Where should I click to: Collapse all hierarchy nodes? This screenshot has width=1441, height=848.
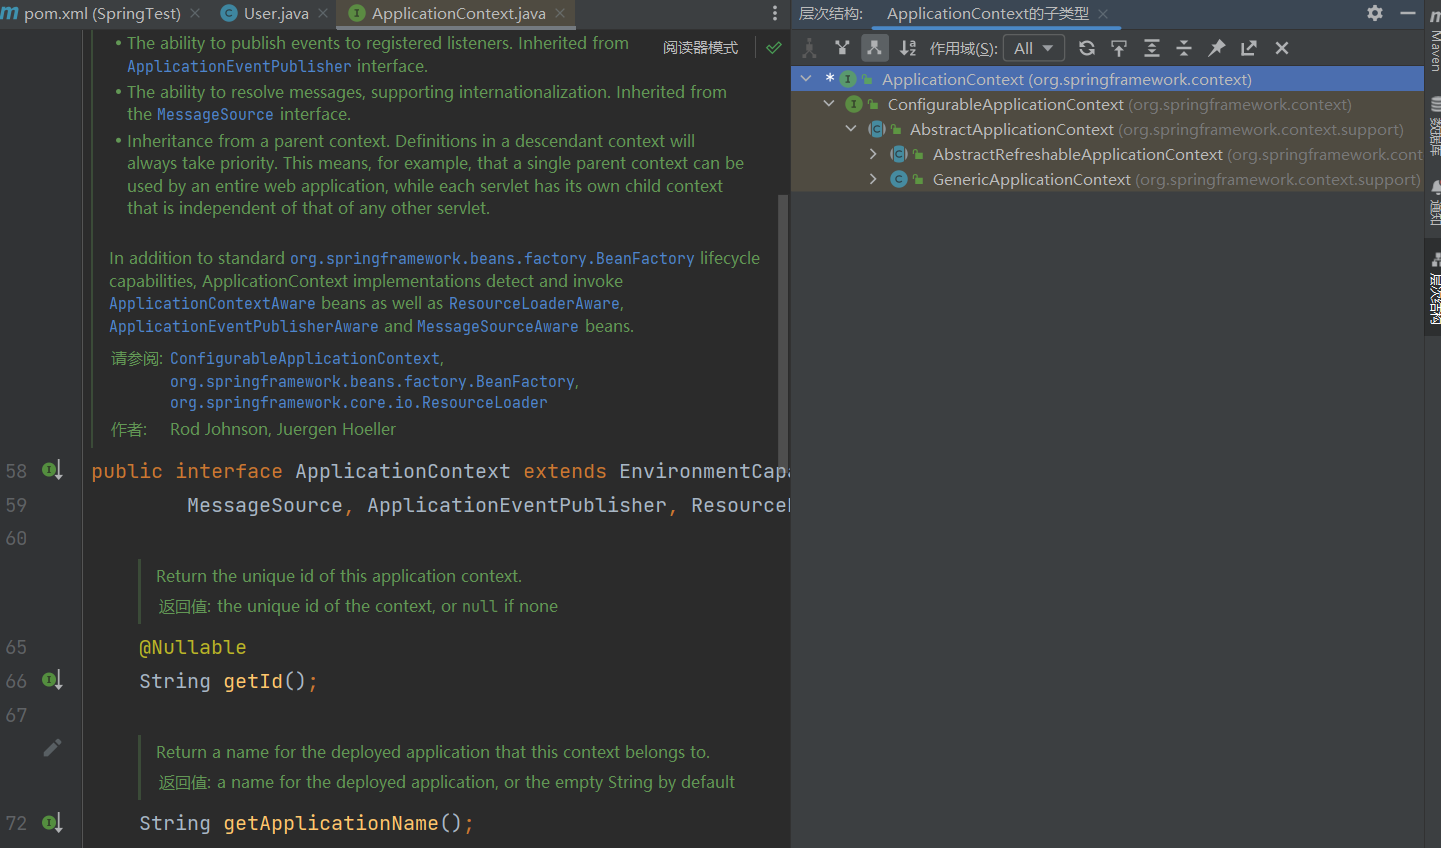pos(1184,48)
